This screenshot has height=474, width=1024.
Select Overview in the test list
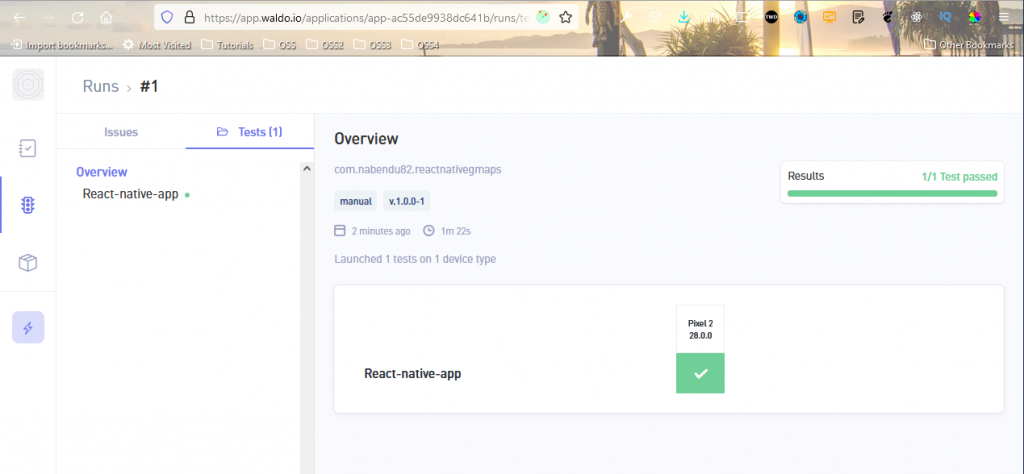(102, 172)
